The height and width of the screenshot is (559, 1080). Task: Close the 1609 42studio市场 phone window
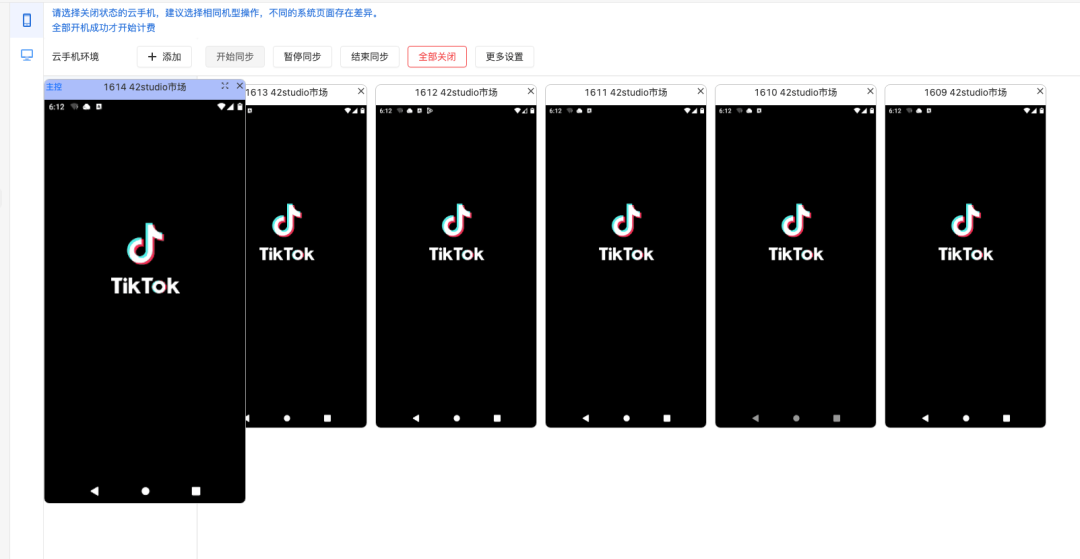[x=1040, y=92]
